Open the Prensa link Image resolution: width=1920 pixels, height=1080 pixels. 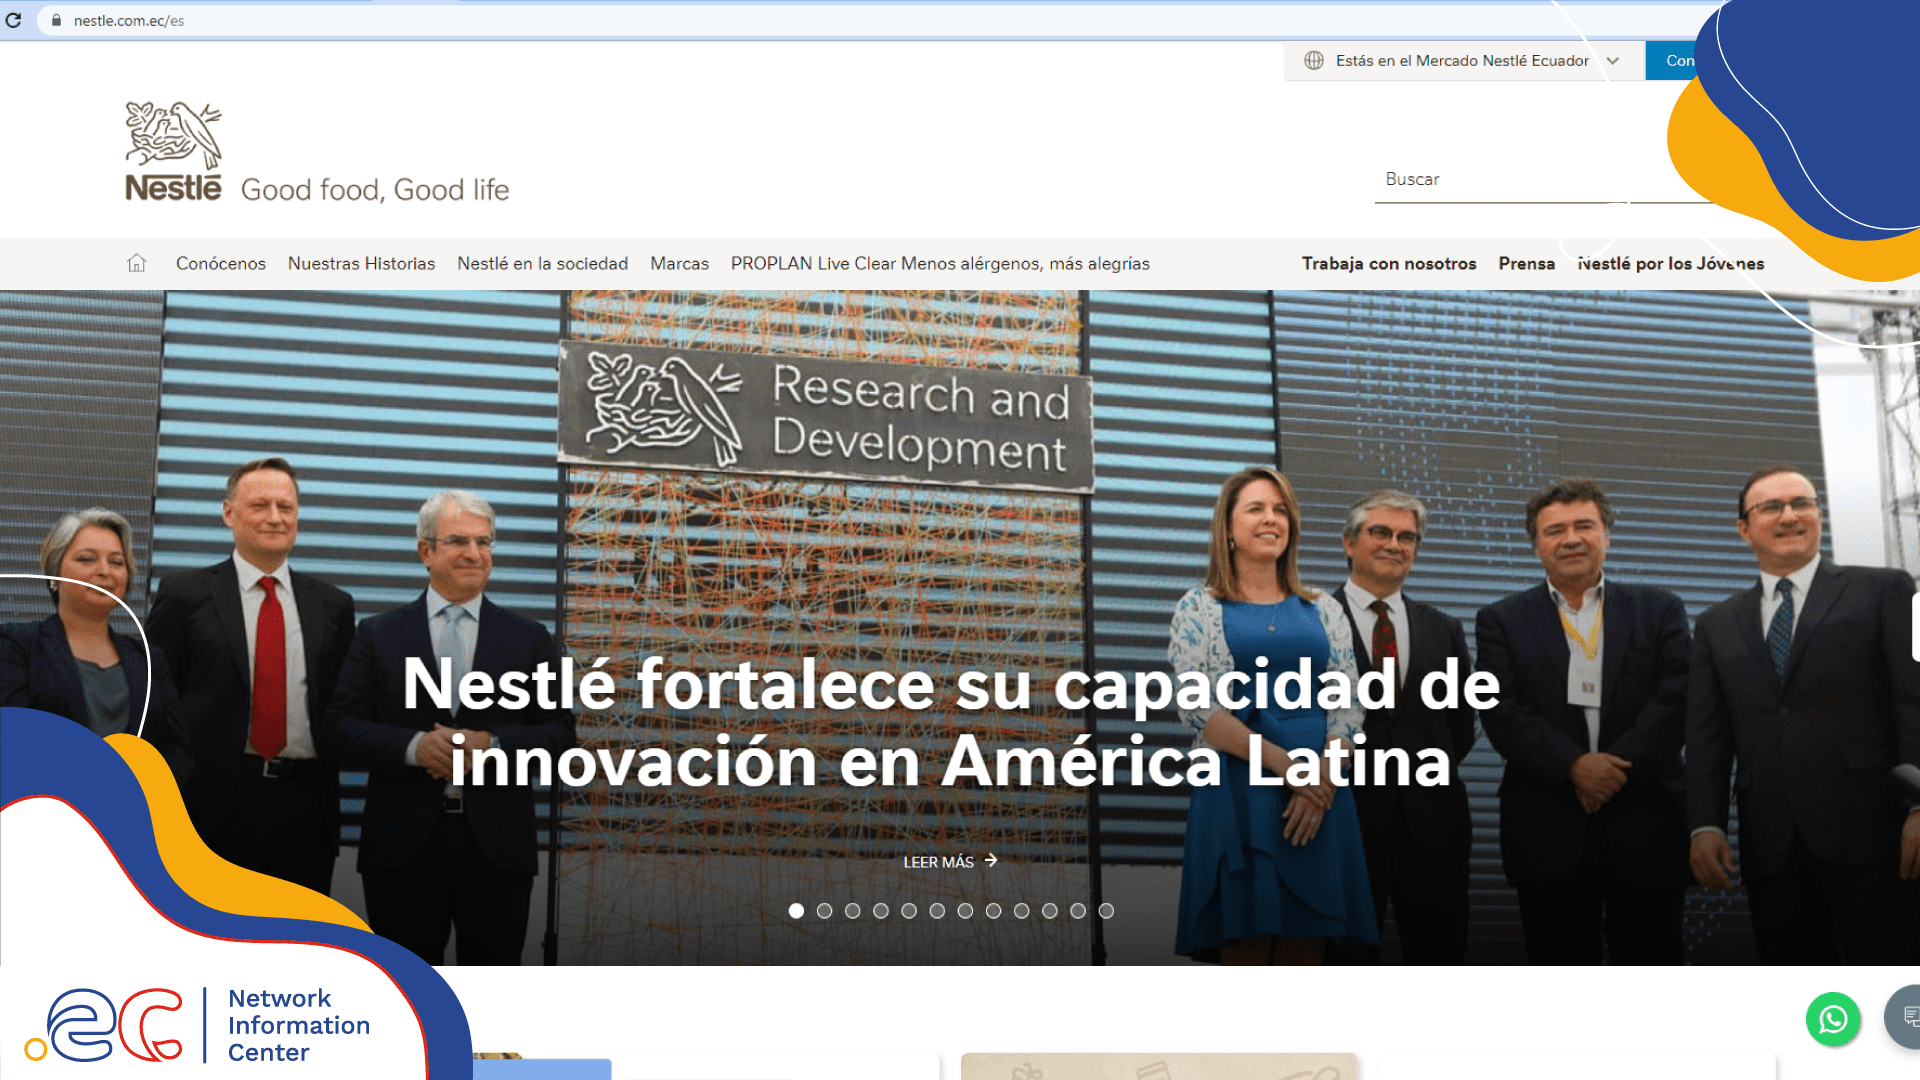click(1527, 264)
